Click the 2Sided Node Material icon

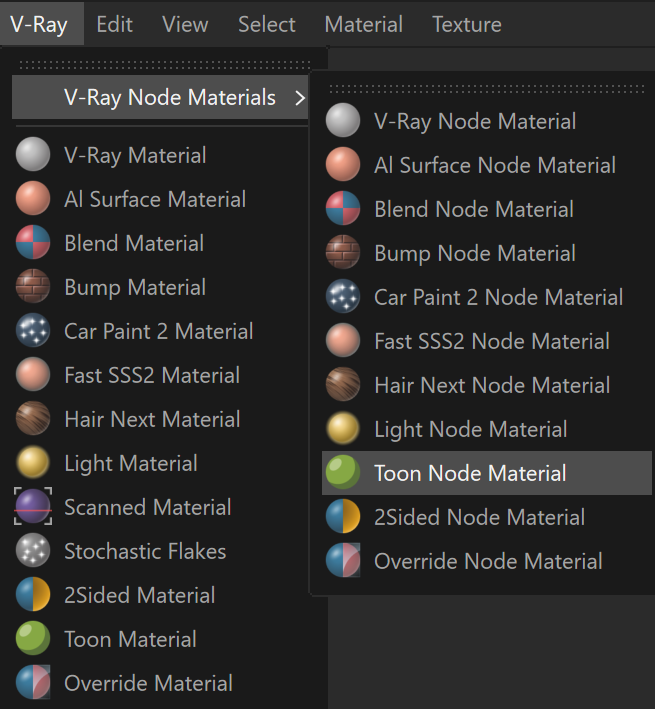[343, 516]
